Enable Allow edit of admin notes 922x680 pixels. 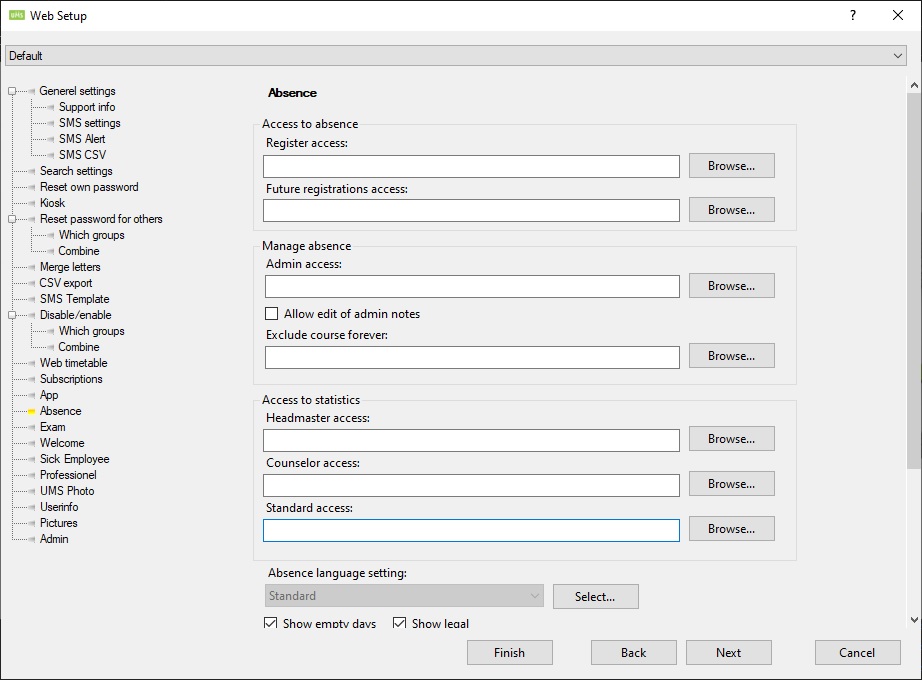click(x=272, y=314)
